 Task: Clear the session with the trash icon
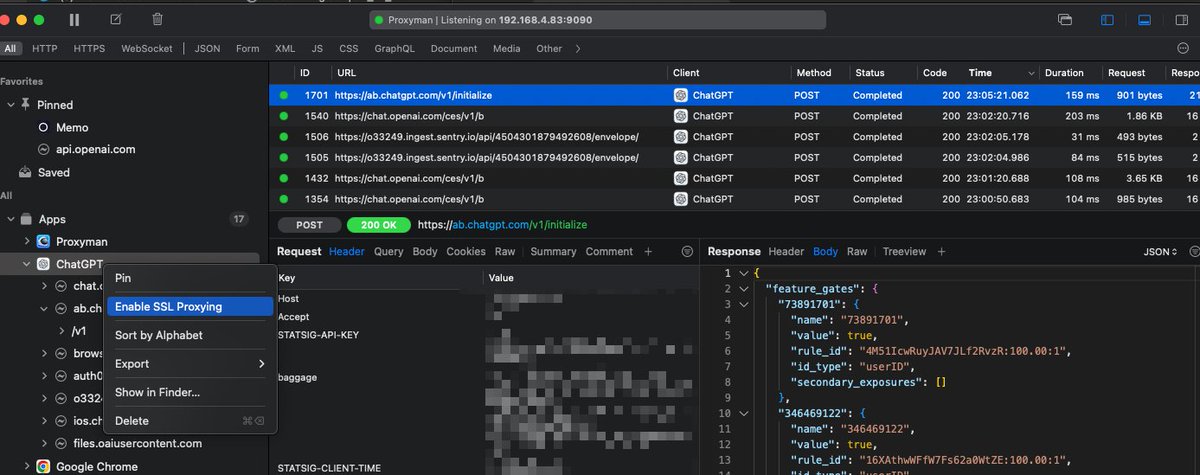click(x=157, y=19)
